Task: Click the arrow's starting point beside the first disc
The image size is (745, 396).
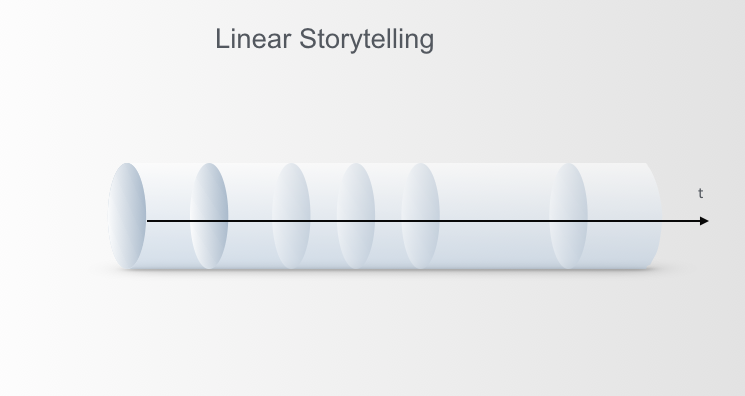Action: 148,221
